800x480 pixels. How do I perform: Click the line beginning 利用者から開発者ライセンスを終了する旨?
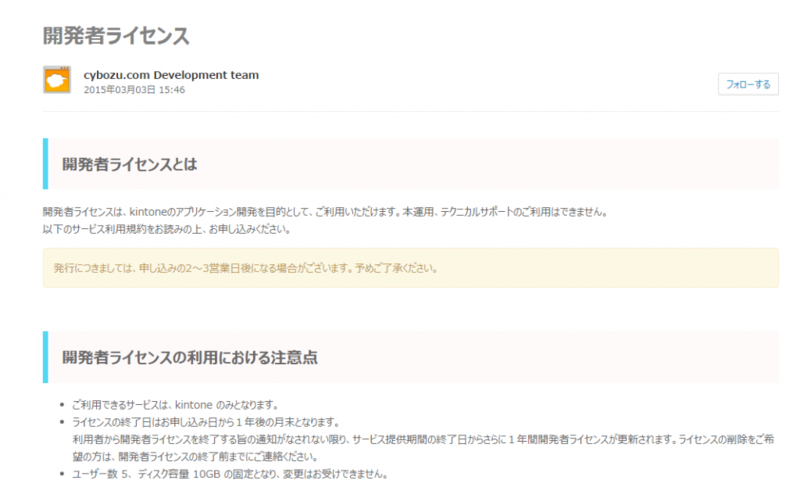(423, 439)
